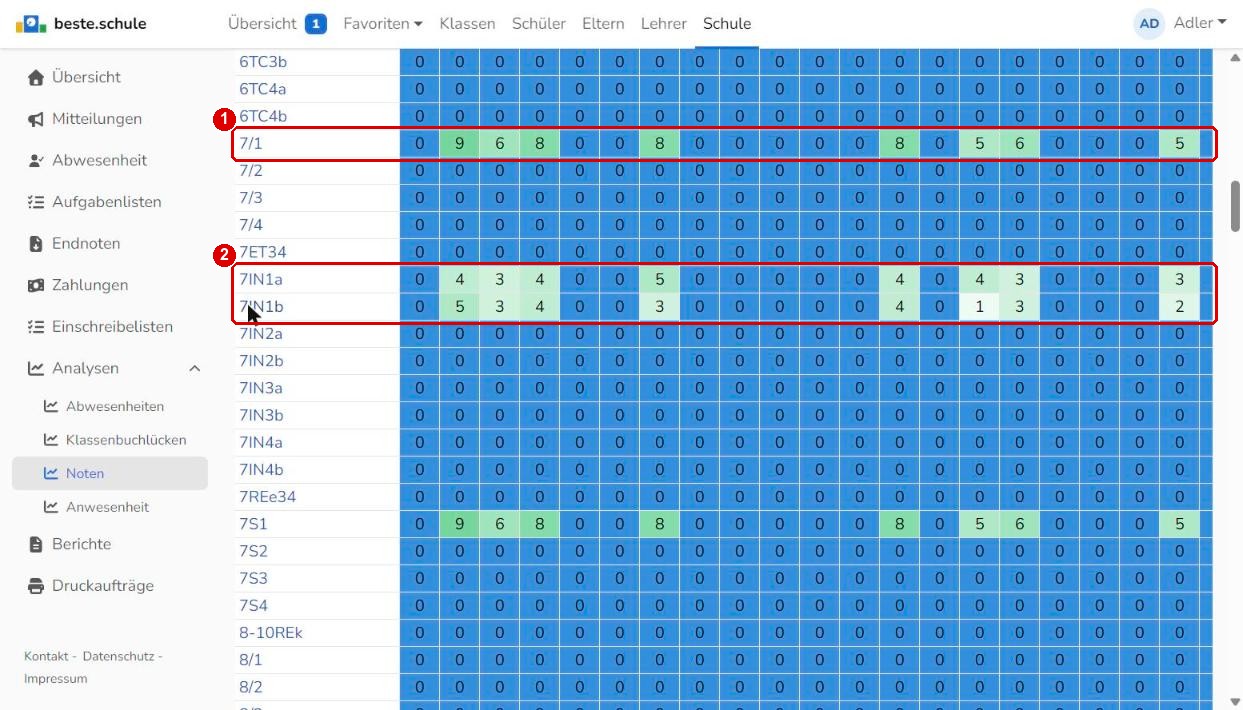Screen dimensions: 1243x710
Task: Collapse the Analysen section chevron
Action: click(194, 369)
